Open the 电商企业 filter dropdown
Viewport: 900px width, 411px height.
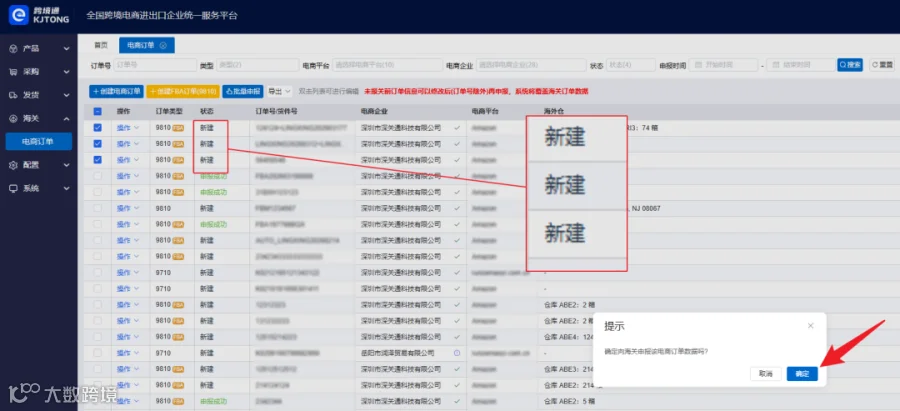531,65
